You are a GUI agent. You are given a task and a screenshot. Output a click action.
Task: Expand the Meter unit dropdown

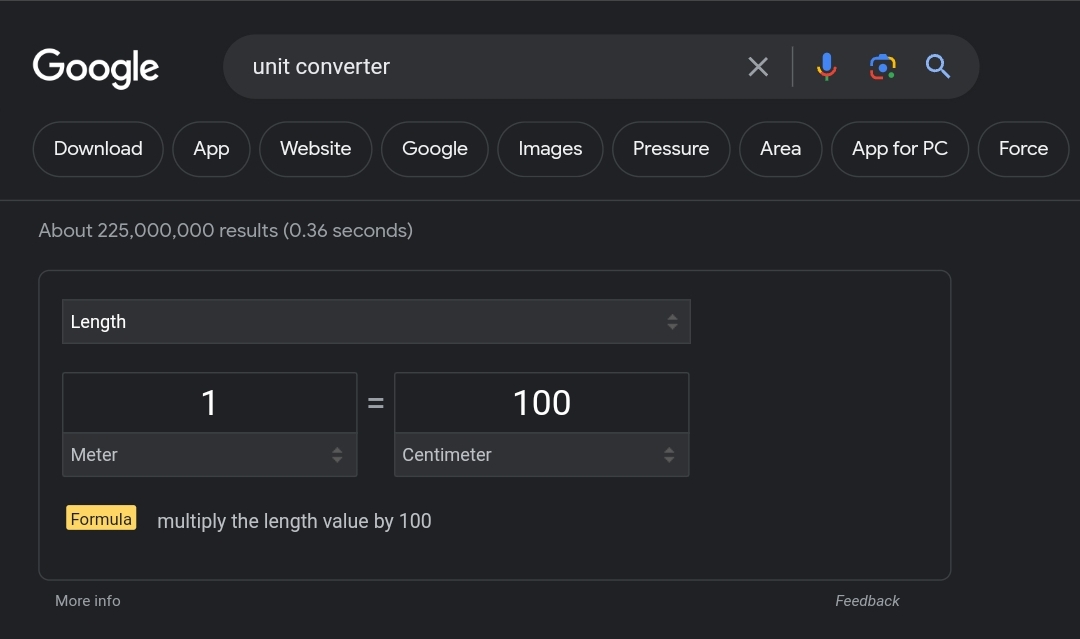(209, 455)
